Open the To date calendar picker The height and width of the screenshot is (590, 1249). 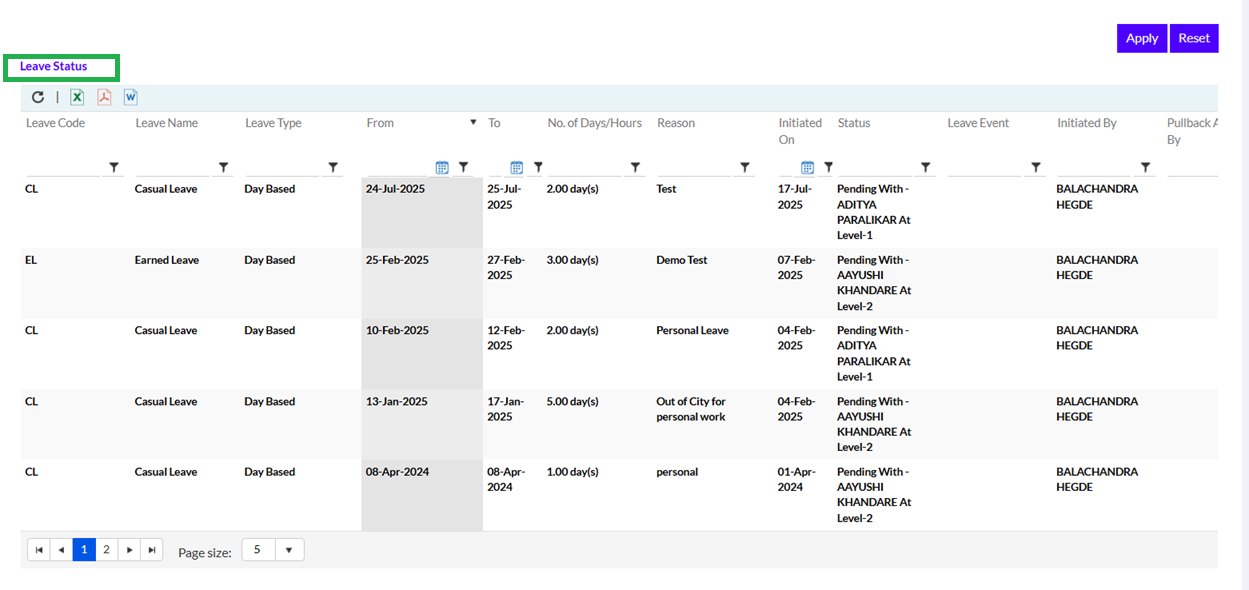click(517, 168)
